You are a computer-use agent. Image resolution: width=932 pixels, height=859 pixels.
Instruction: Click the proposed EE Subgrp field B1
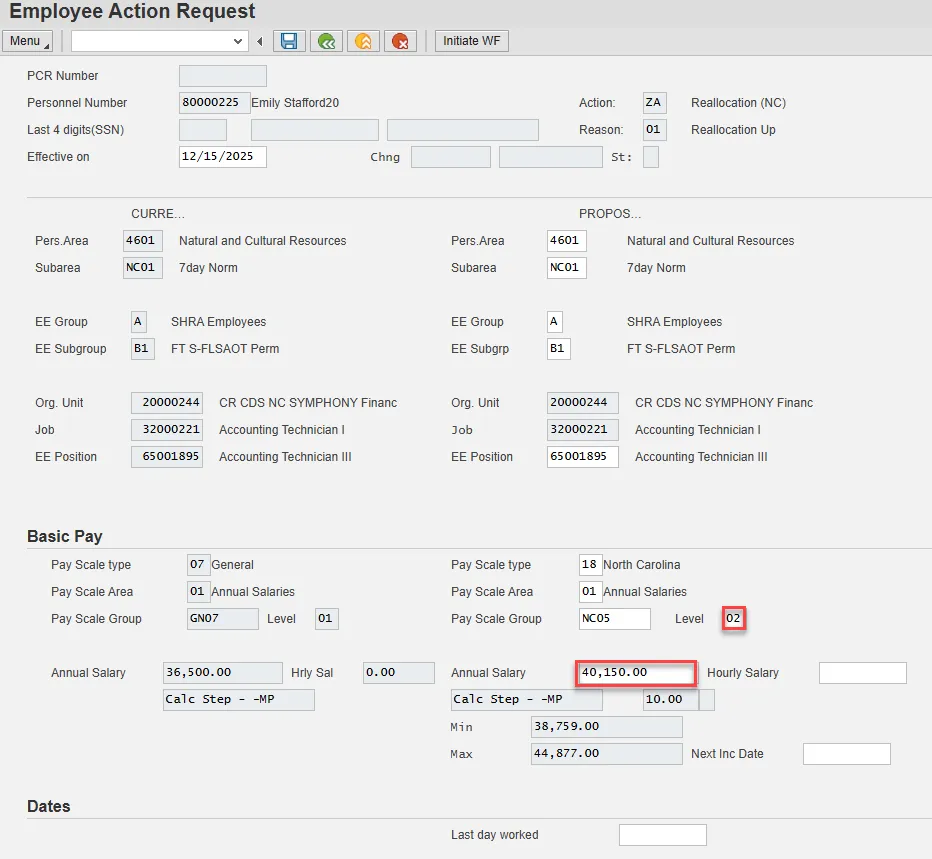558,349
